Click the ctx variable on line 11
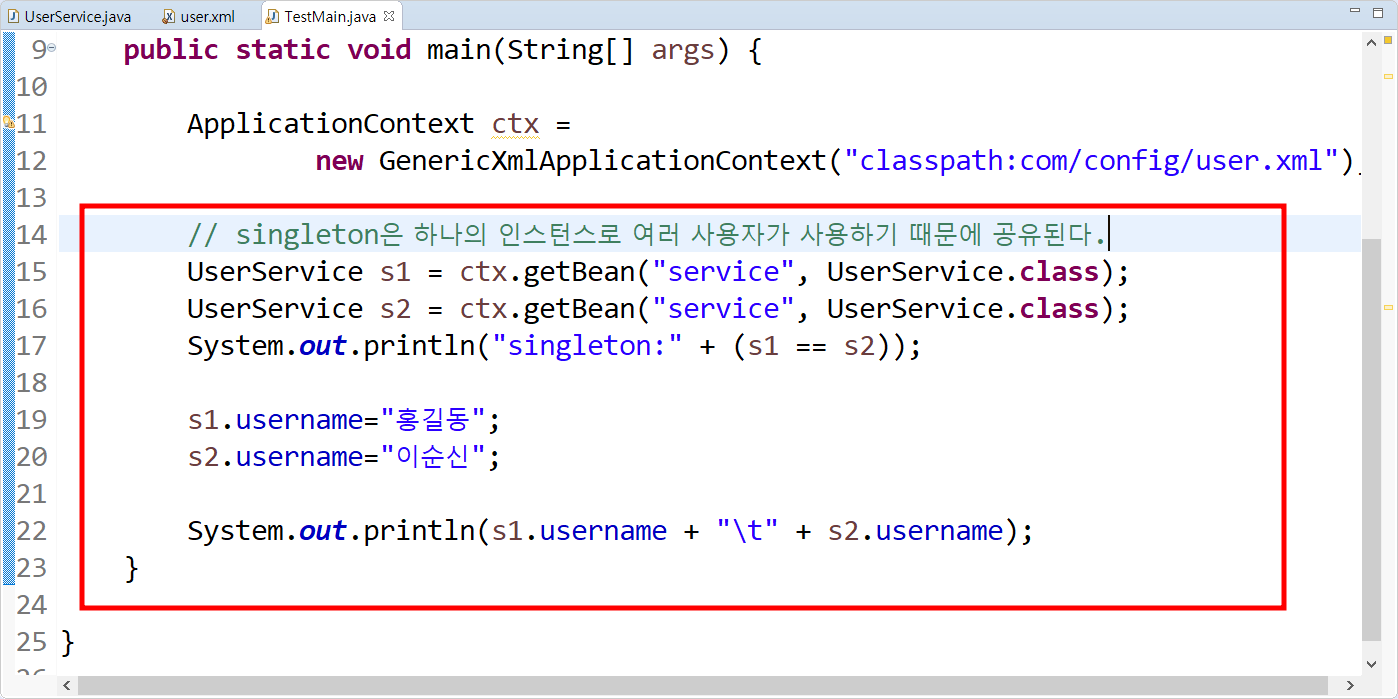 (x=515, y=124)
